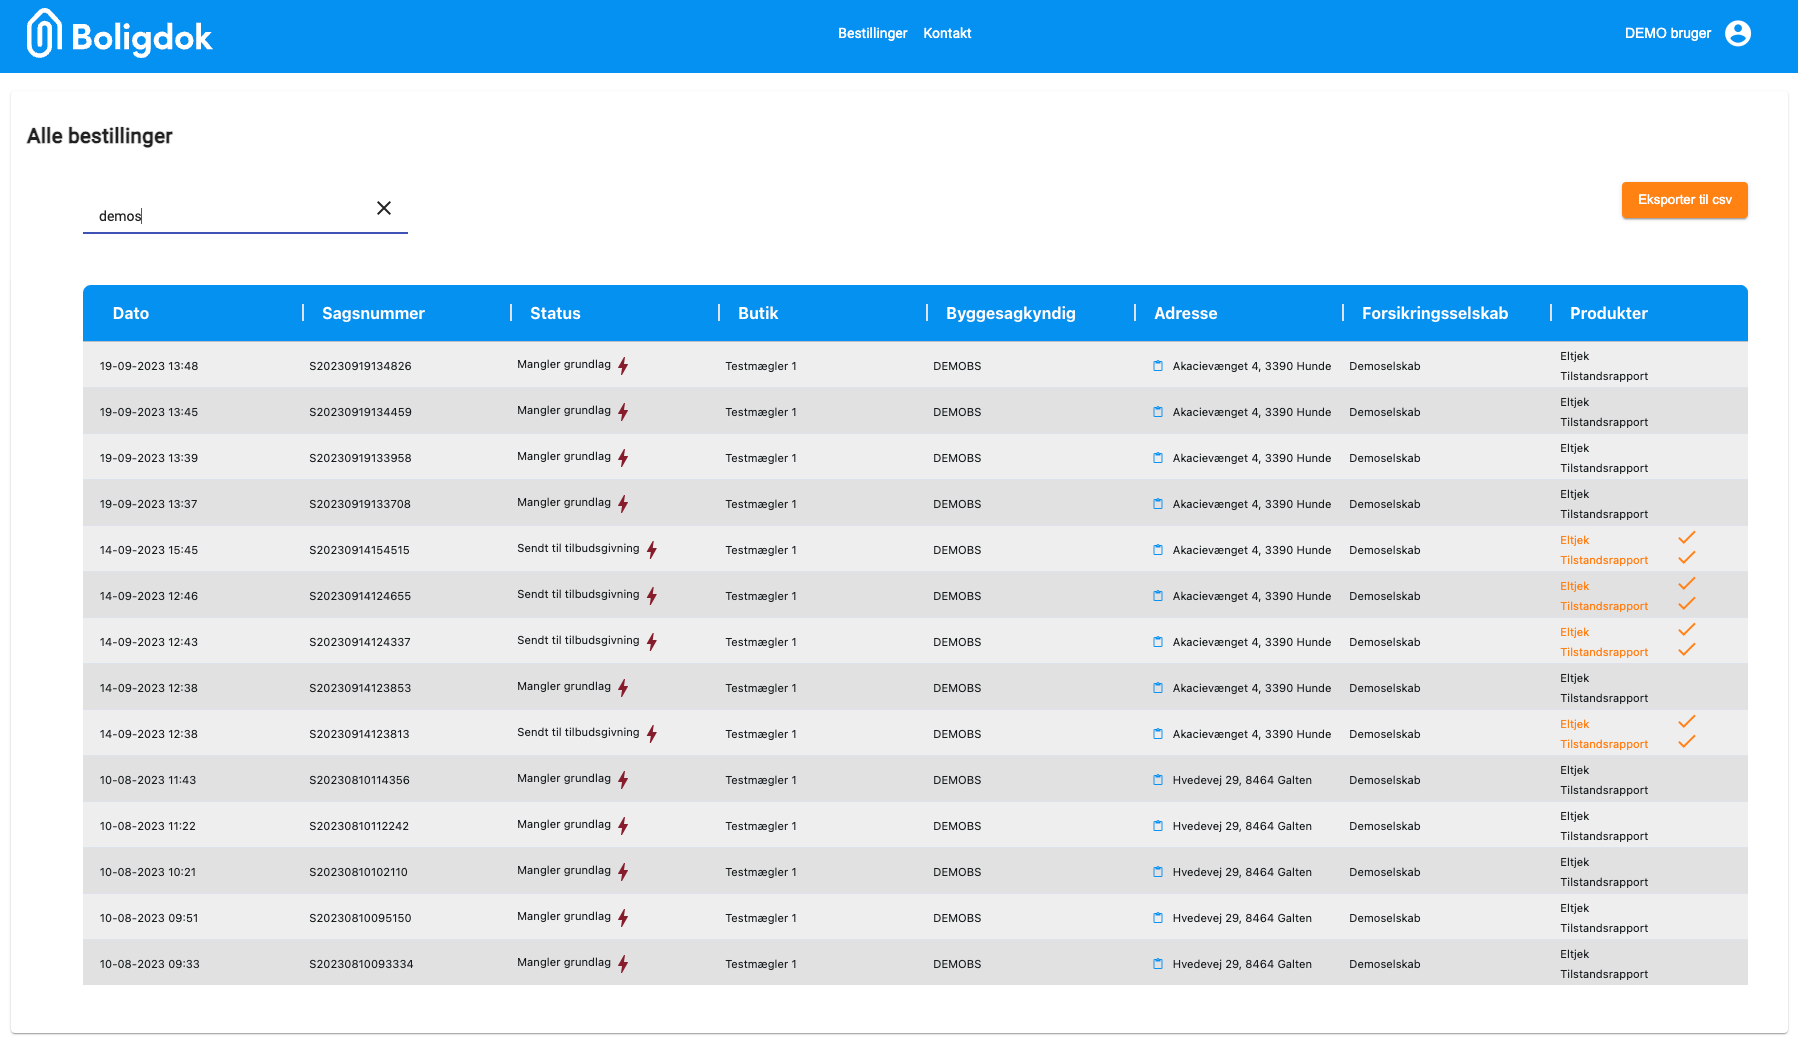The image size is (1798, 1046).
Task: Click lightning icon for order S20230810095150
Action: (623, 918)
